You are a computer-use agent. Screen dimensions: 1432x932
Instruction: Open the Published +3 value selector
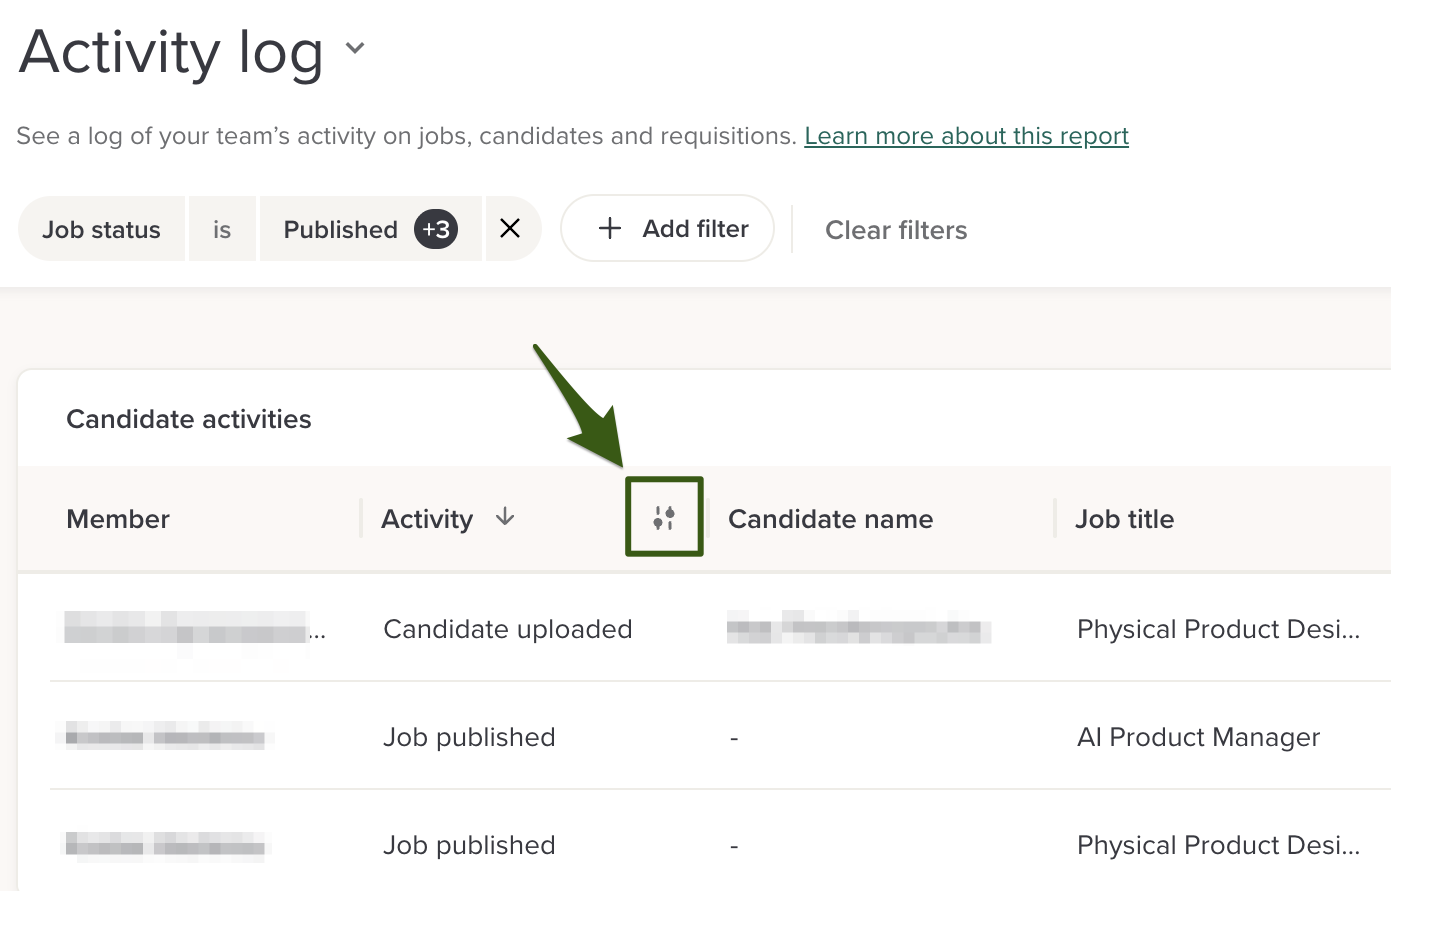pyautogui.click(x=340, y=230)
